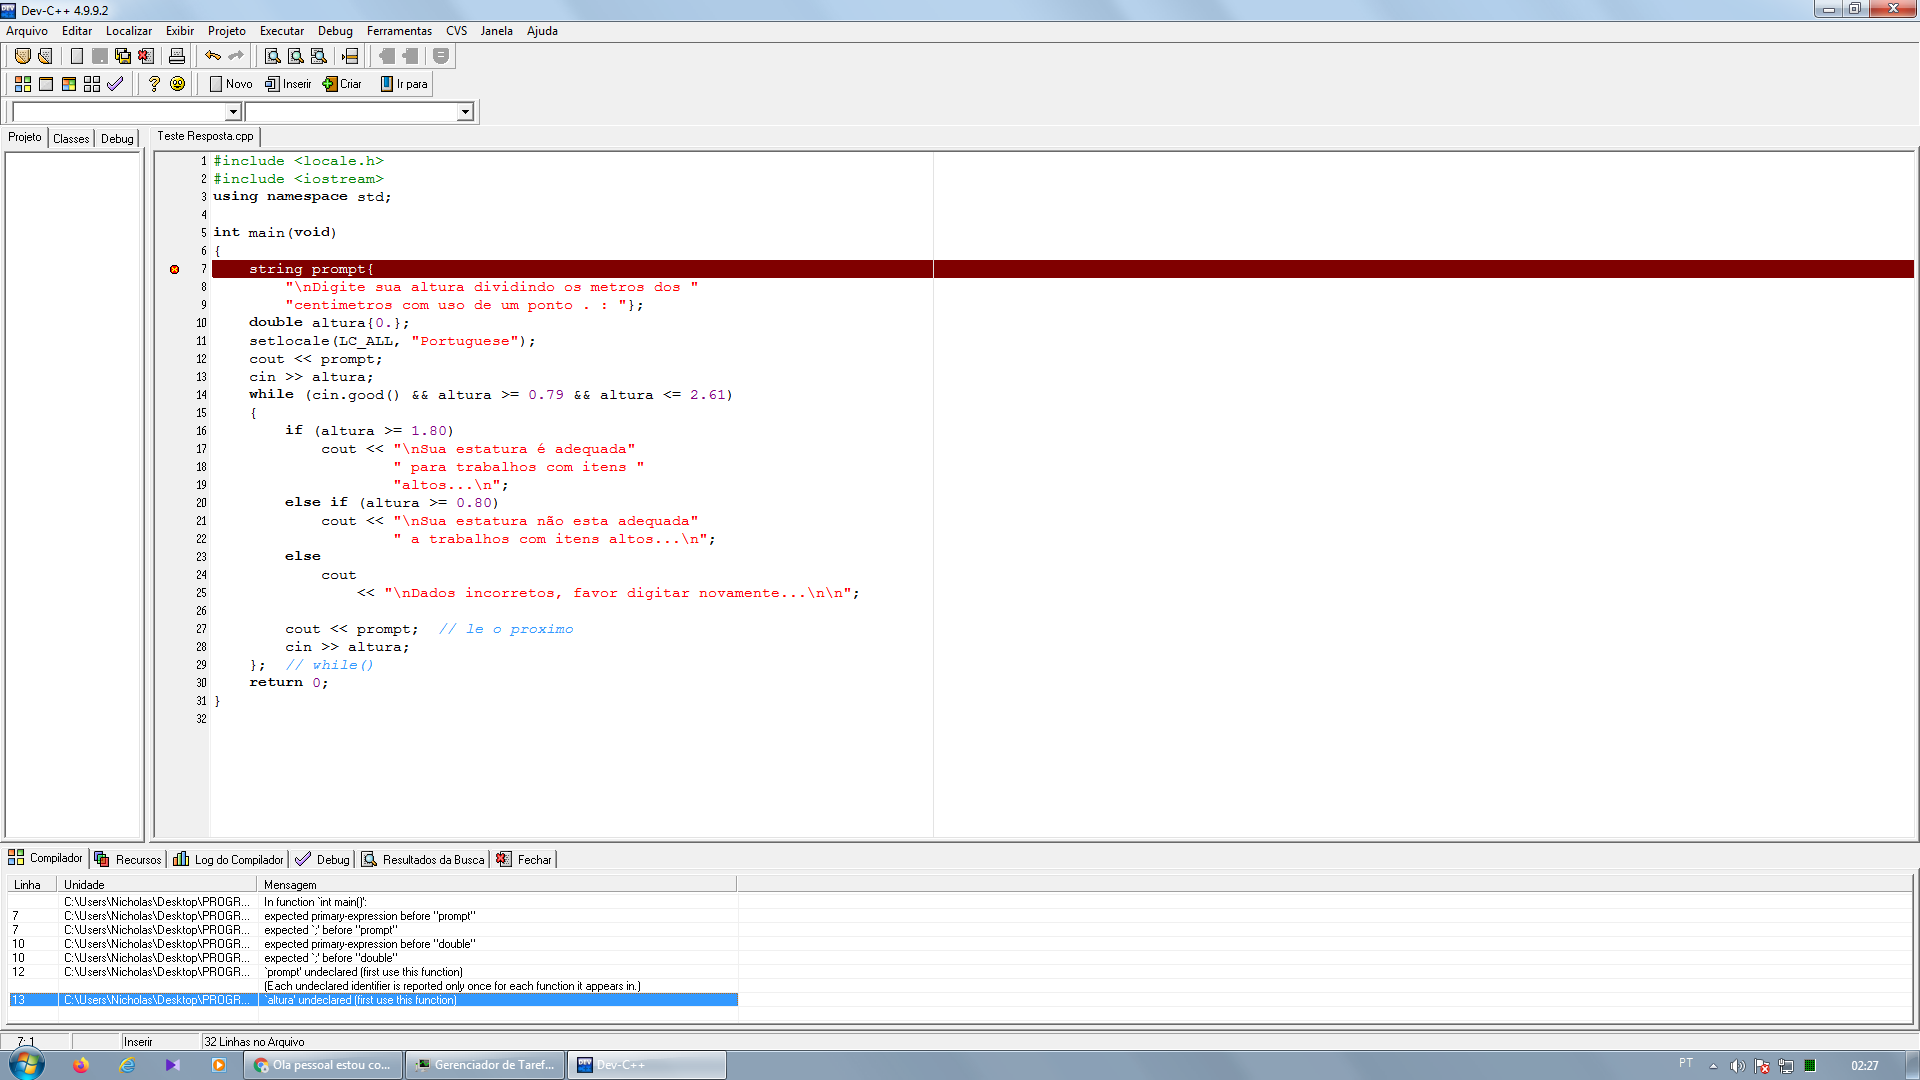Open the Ferramentas menu
Image resolution: width=1920 pixels, height=1080 pixels.
point(399,31)
